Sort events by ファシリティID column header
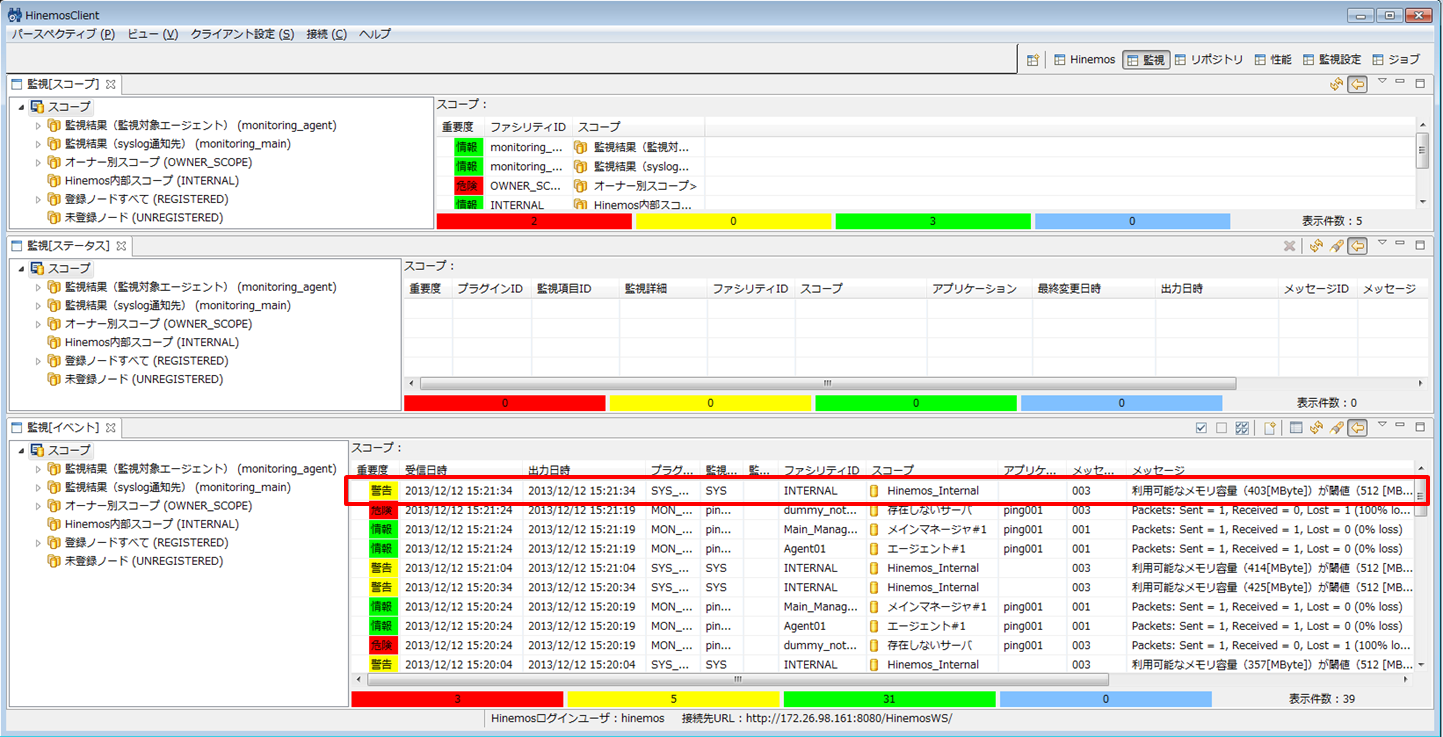 (822, 470)
